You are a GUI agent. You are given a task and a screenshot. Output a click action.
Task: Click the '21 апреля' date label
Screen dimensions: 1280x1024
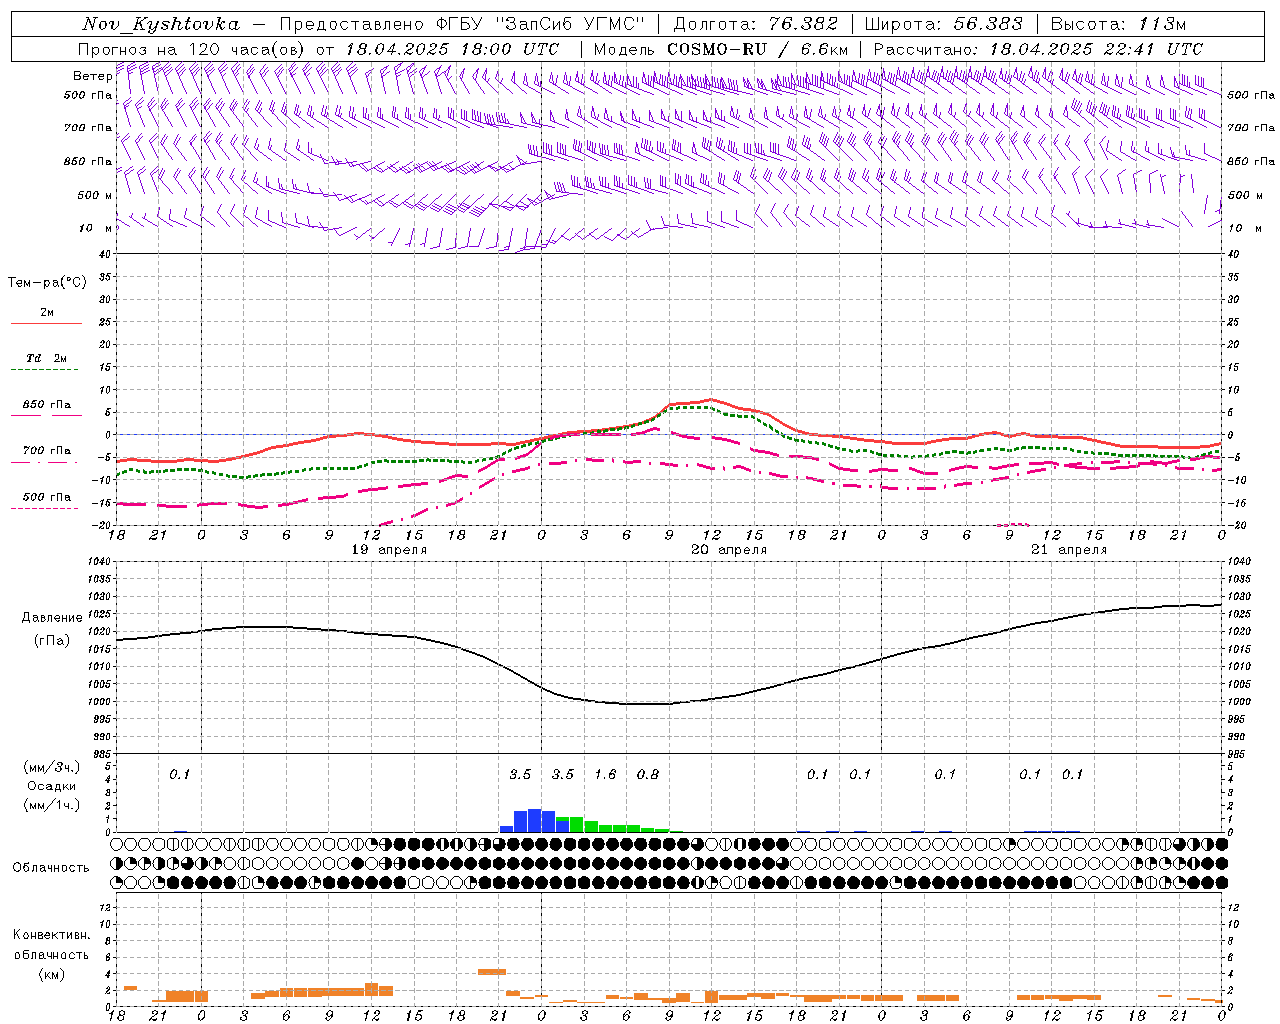point(1069,550)
